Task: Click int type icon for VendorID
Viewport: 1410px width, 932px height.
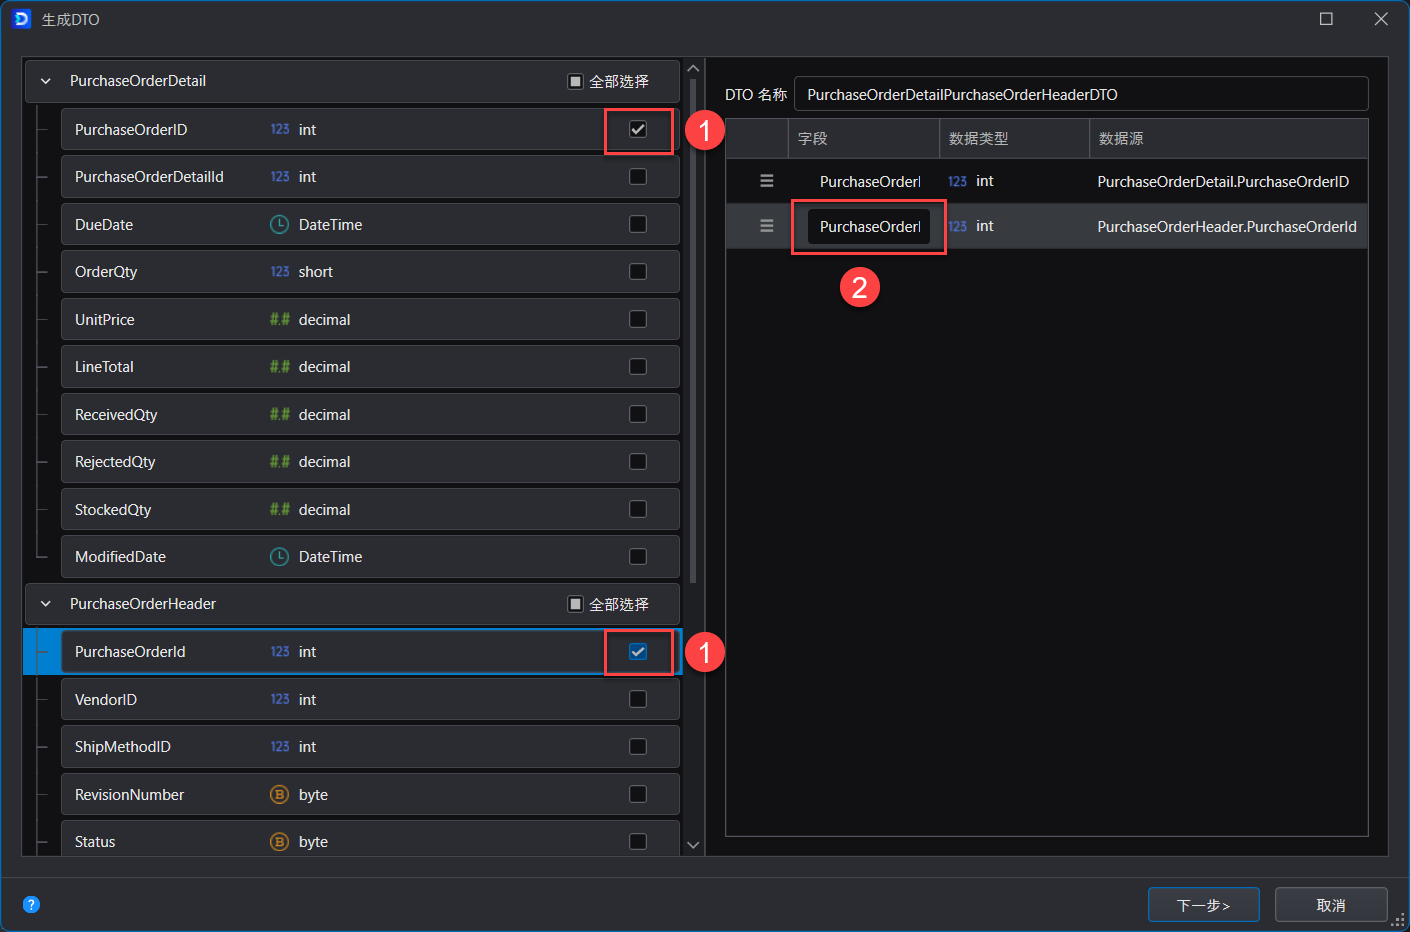Action: 280,700
